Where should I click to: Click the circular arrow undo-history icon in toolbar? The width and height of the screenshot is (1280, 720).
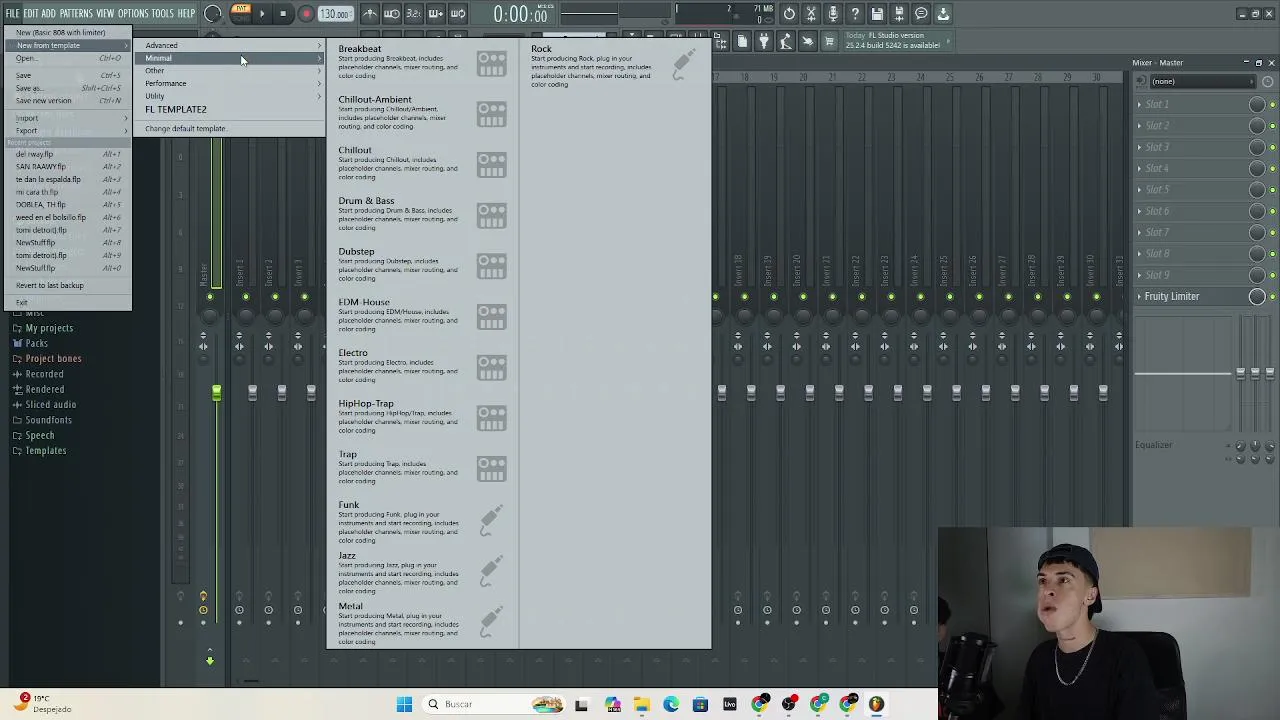(789, 14)
